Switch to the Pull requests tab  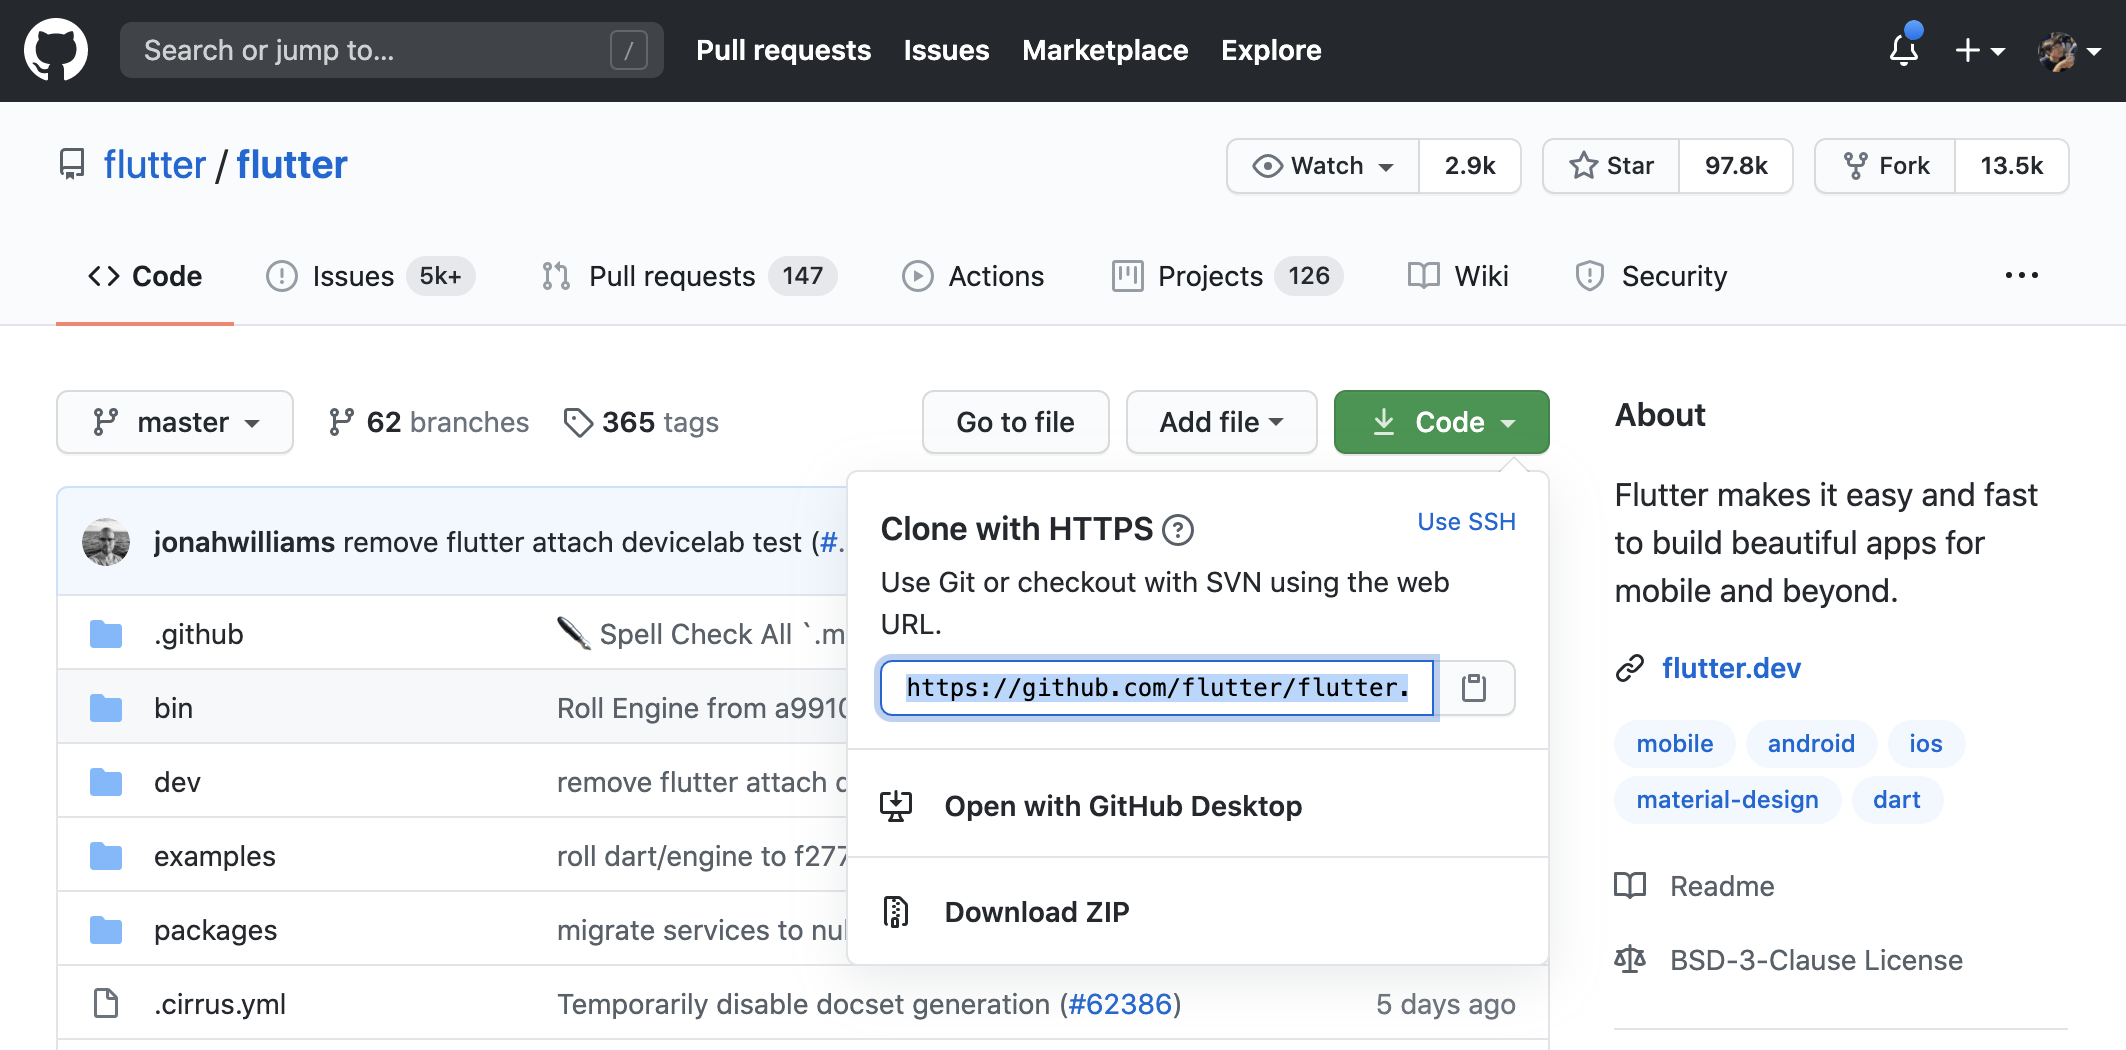[x=689, y=276]
